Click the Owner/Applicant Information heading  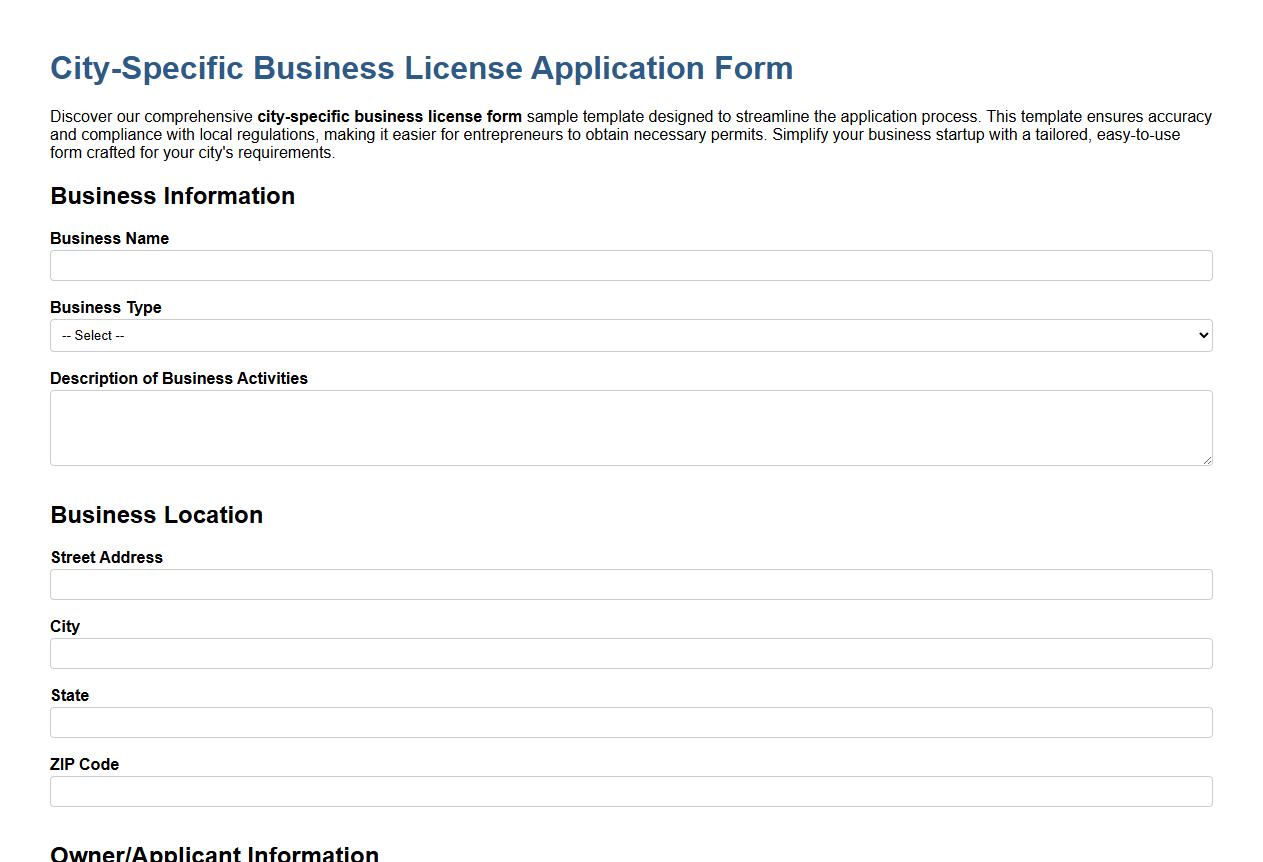(x=215, y=852)
